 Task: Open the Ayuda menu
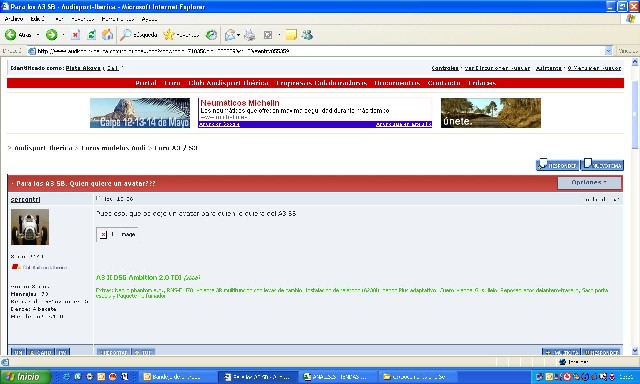tap(149, 19)
